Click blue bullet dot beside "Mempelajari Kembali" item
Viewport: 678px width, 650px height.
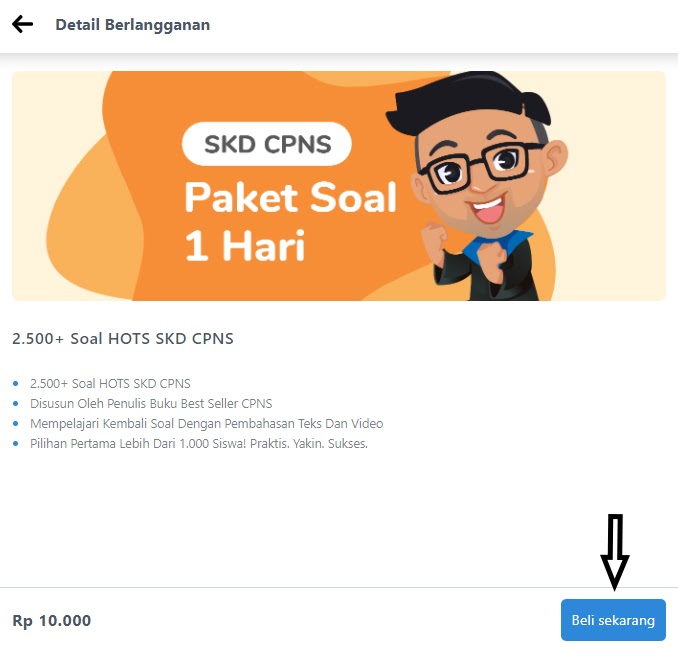click(16, 423)
